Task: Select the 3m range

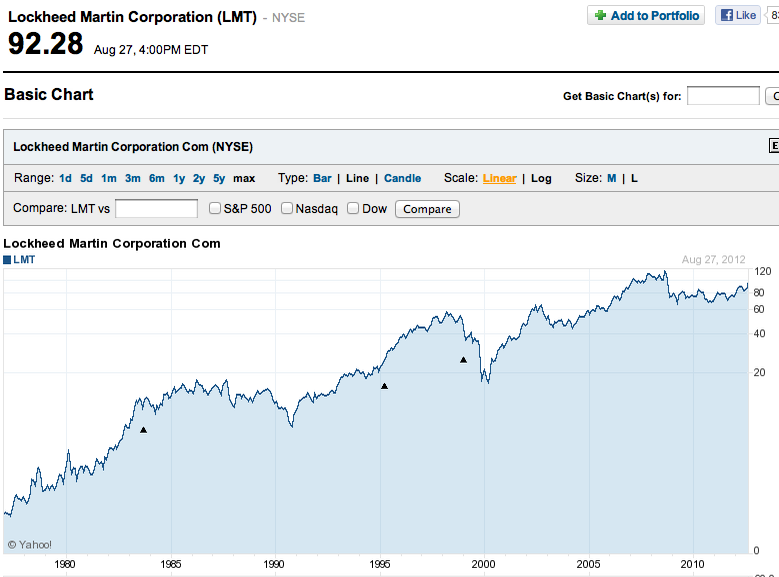Action: coord(133,178)
